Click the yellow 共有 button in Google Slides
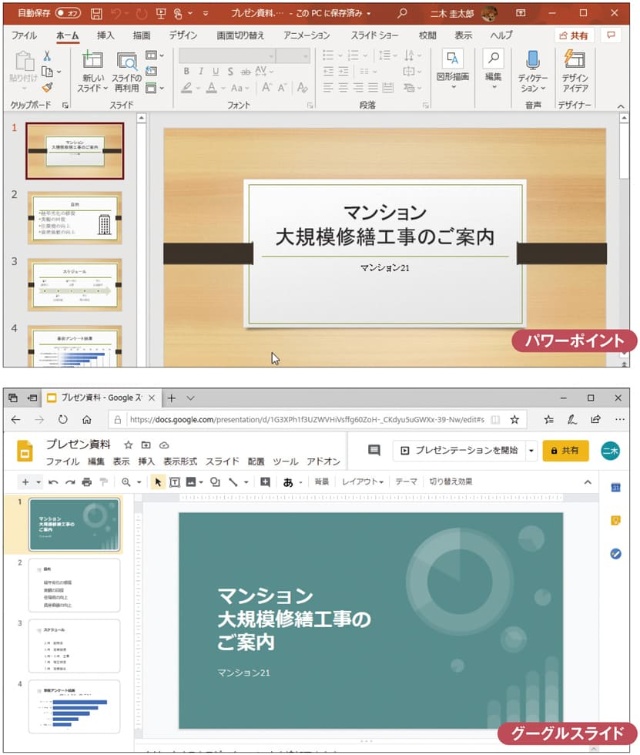The width and height of the screenshot is (640, 755). 565,451
